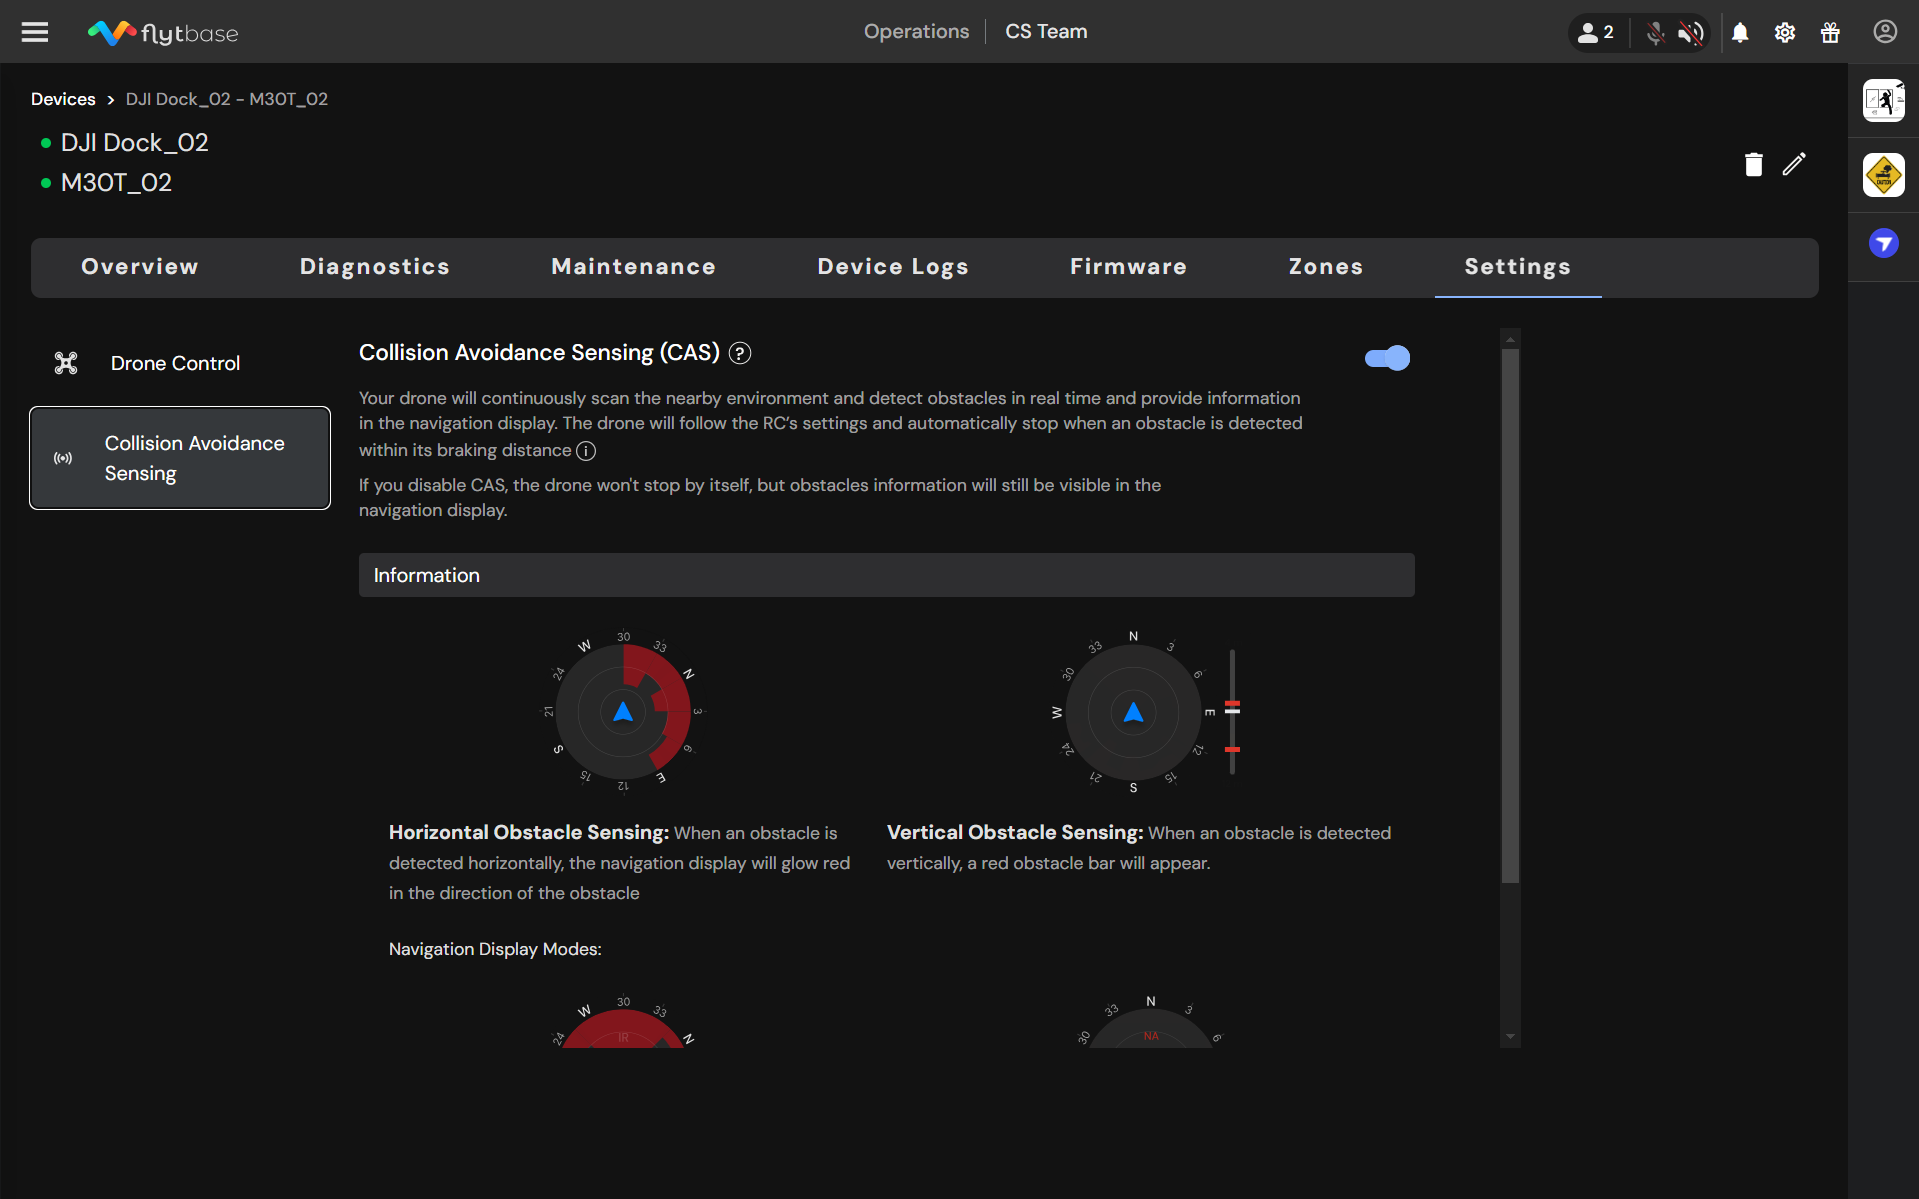The width and height of the screenshot is (1919, 1199).
Task: Open the header settings gear
Action: (1785, 32)
